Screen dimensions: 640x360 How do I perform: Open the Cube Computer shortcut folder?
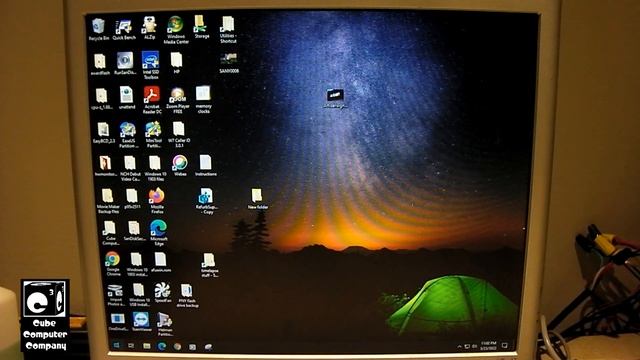tap(110, 233)
